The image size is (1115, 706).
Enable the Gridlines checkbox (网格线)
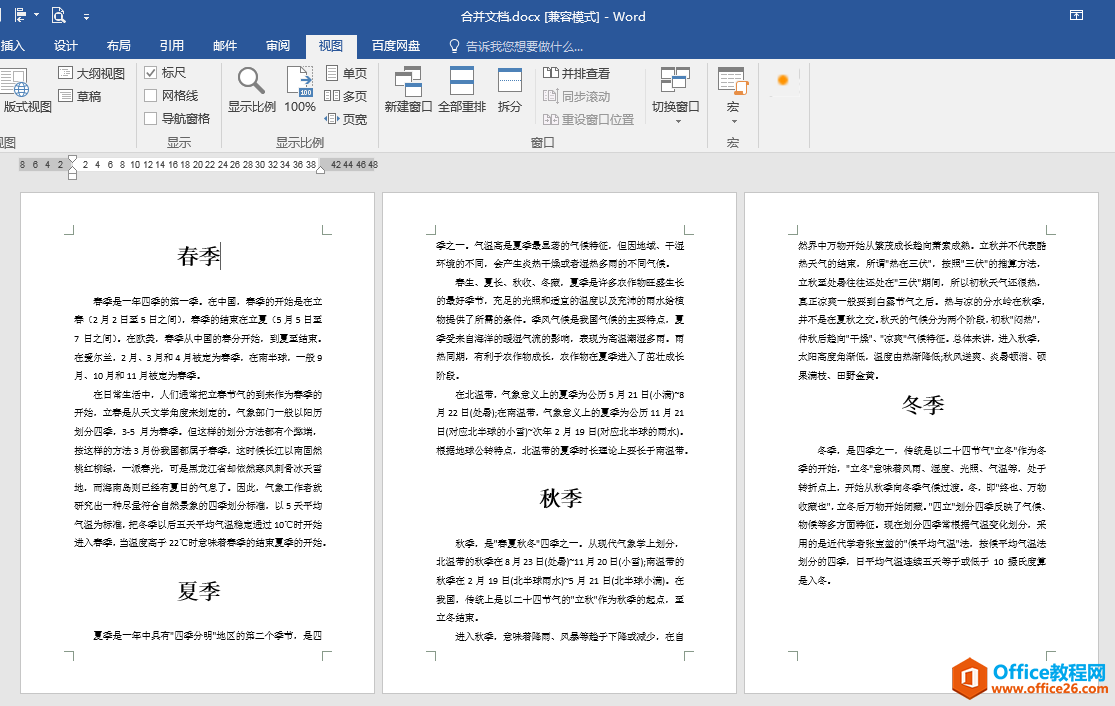click(x=151, y=95)
